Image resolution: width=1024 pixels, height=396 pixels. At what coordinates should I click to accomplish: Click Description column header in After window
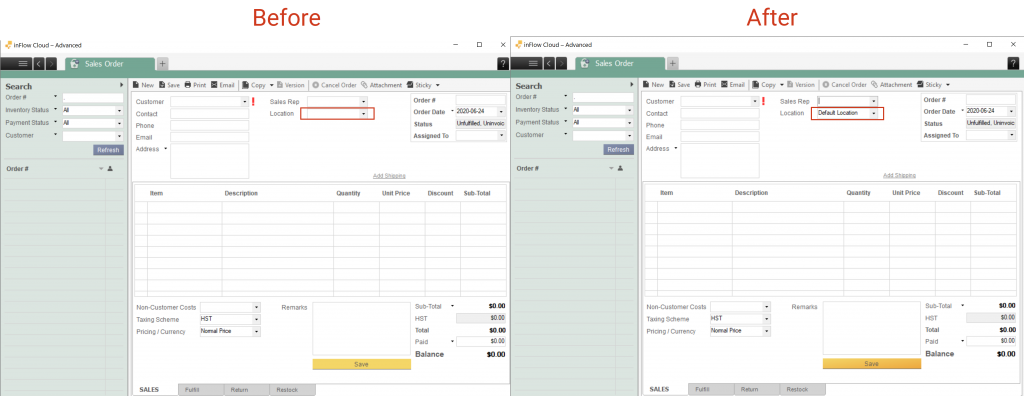click(x=751, y=193)
